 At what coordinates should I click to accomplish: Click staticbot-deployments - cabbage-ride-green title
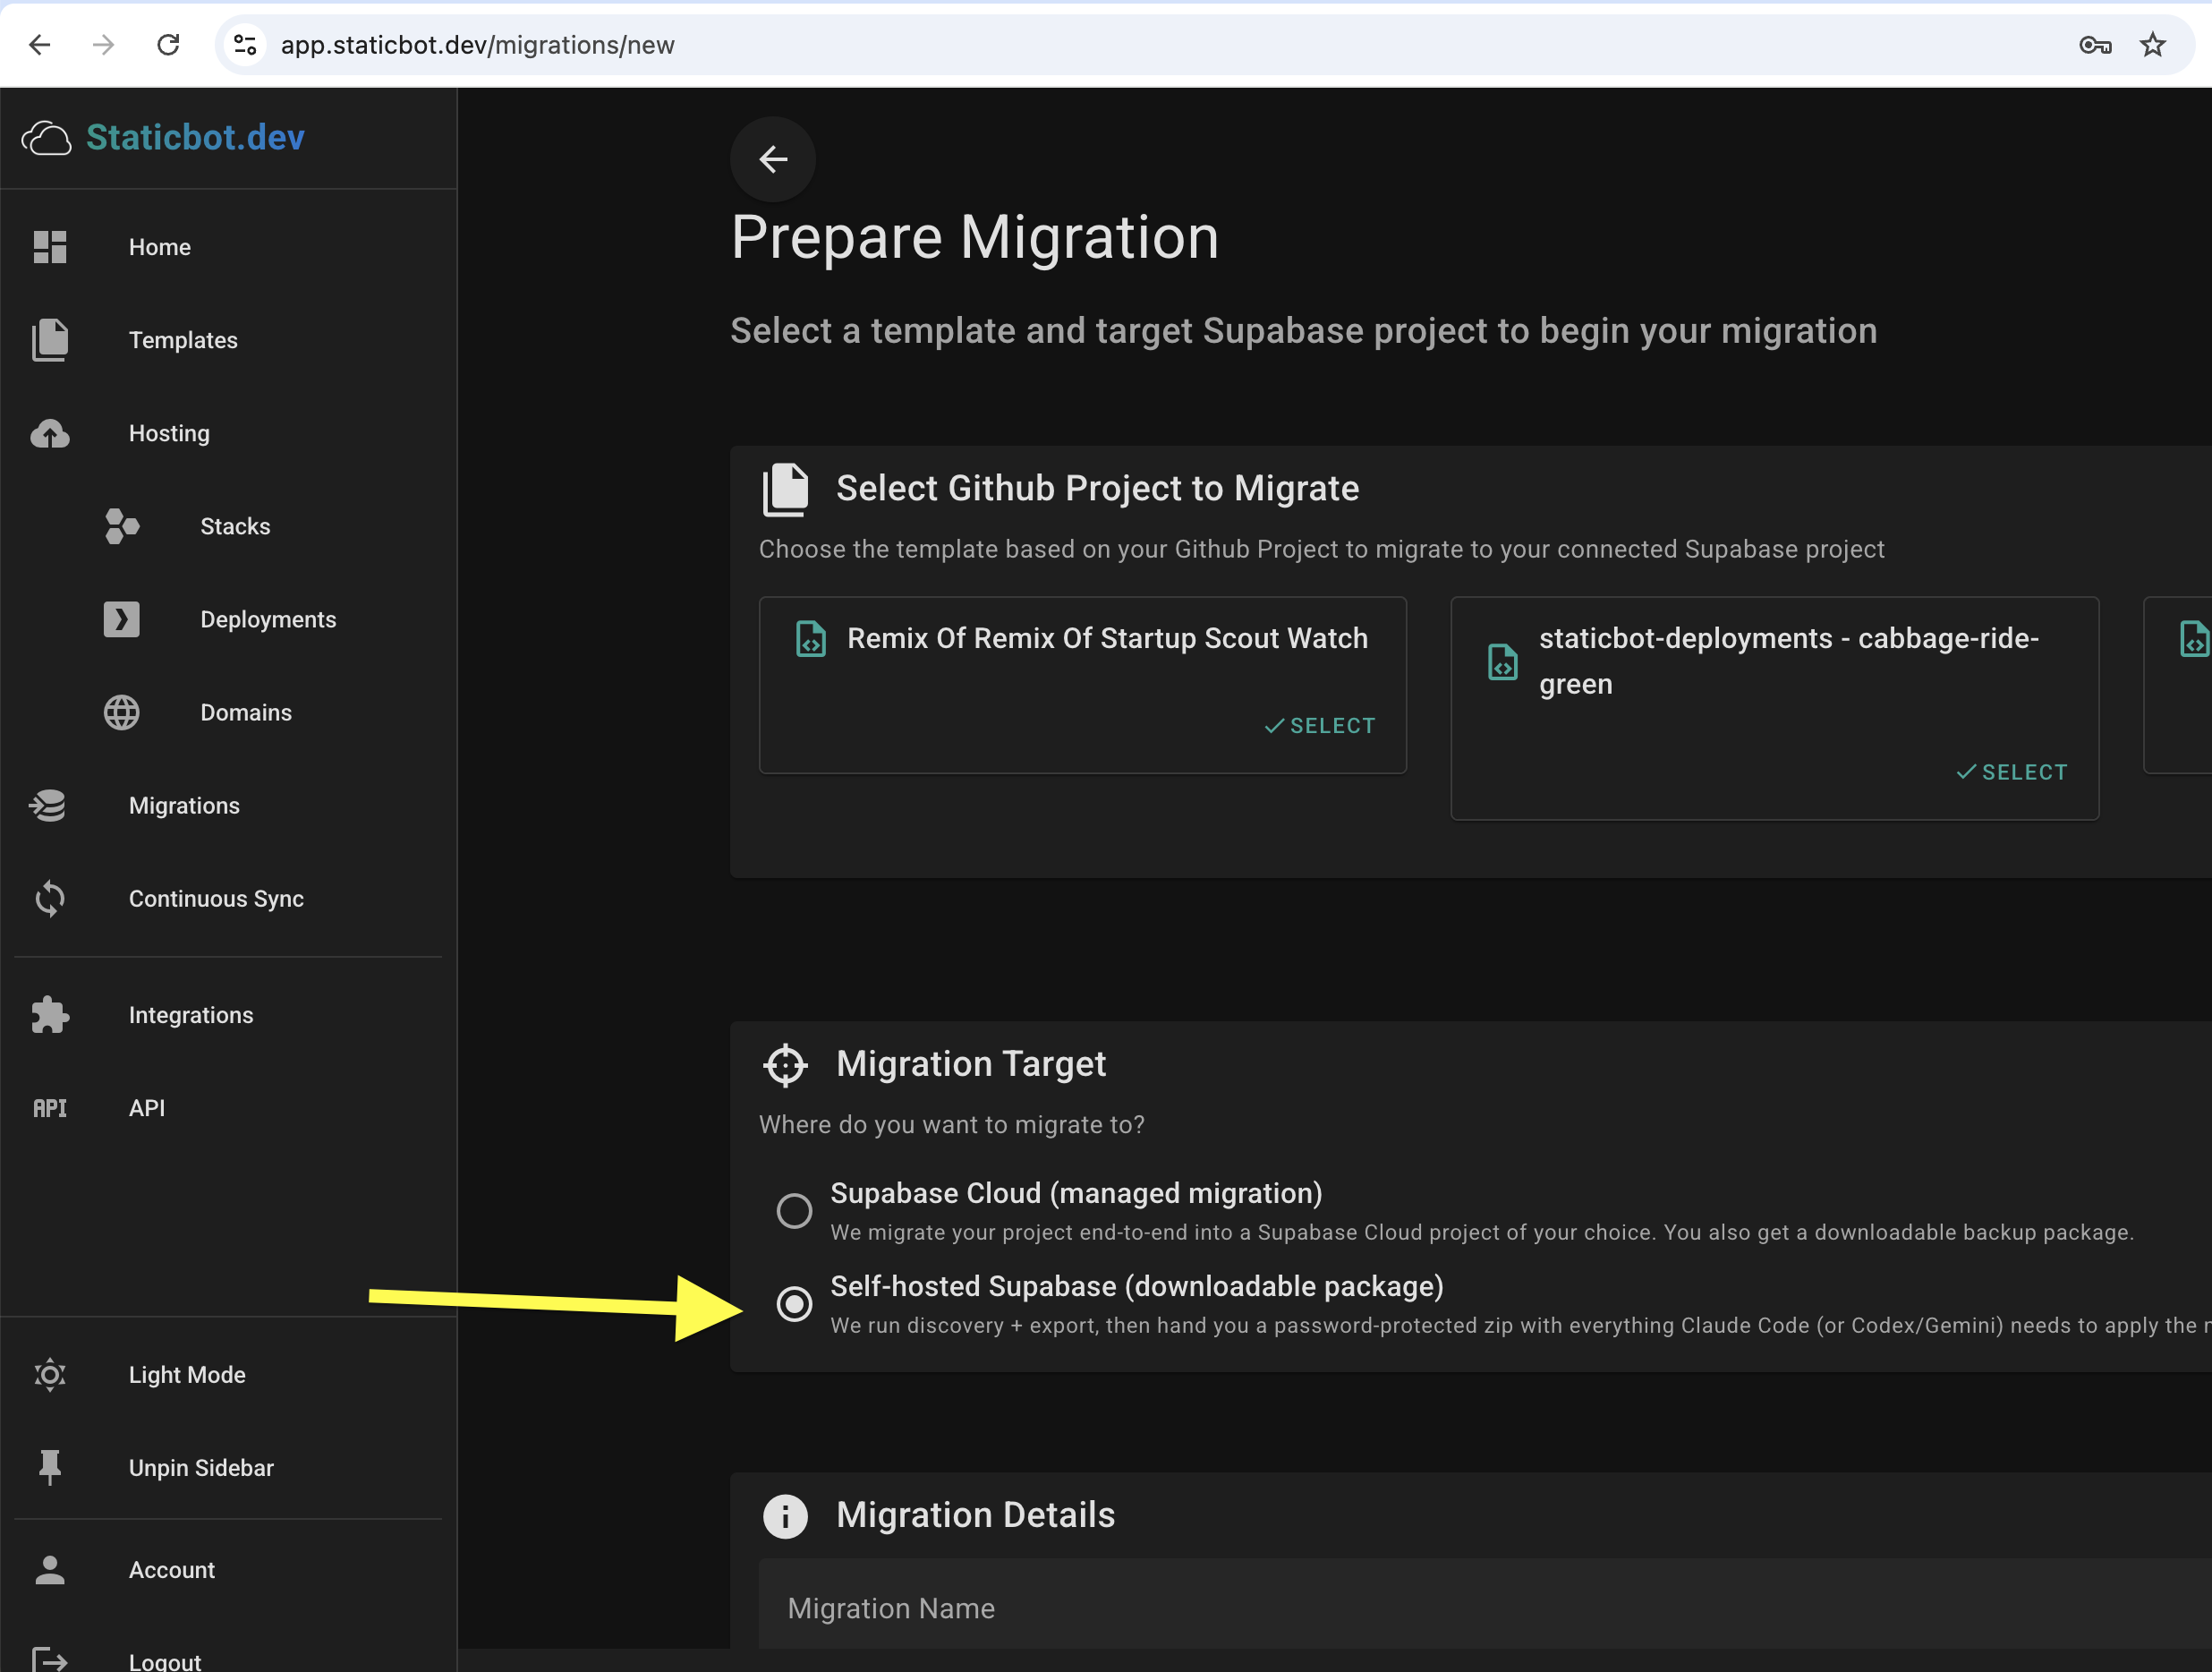[1788, 661]
